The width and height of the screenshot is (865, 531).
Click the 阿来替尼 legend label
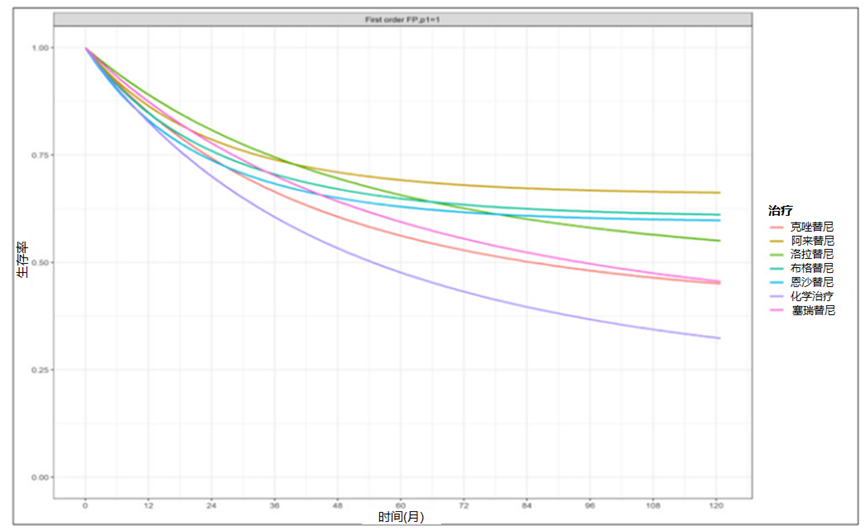(811, 241)
